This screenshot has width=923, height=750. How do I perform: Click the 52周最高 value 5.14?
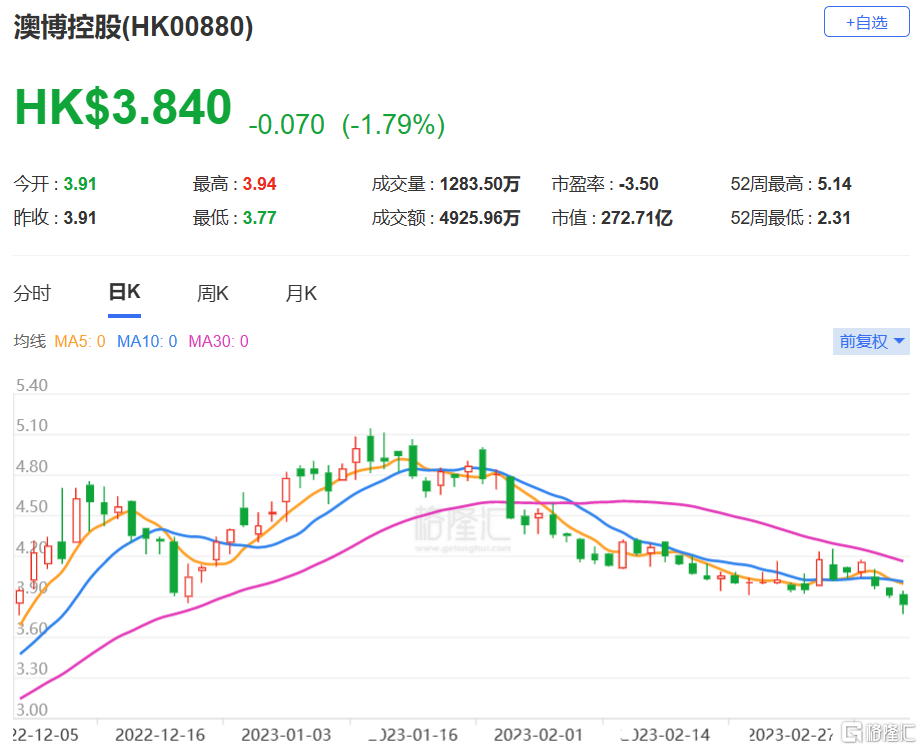click(834, 184)
